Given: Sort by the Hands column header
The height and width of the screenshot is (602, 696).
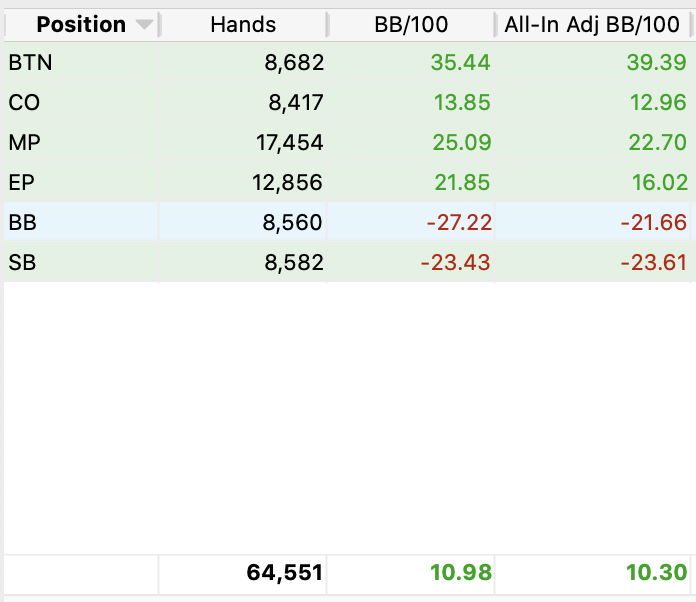Looking at the screenshot, I should point(243,25).
